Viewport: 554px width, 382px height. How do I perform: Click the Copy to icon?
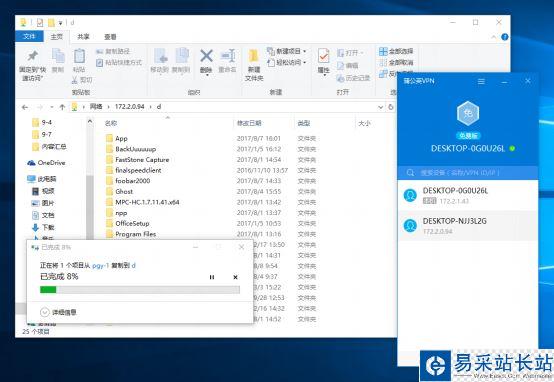click(182, 56)
